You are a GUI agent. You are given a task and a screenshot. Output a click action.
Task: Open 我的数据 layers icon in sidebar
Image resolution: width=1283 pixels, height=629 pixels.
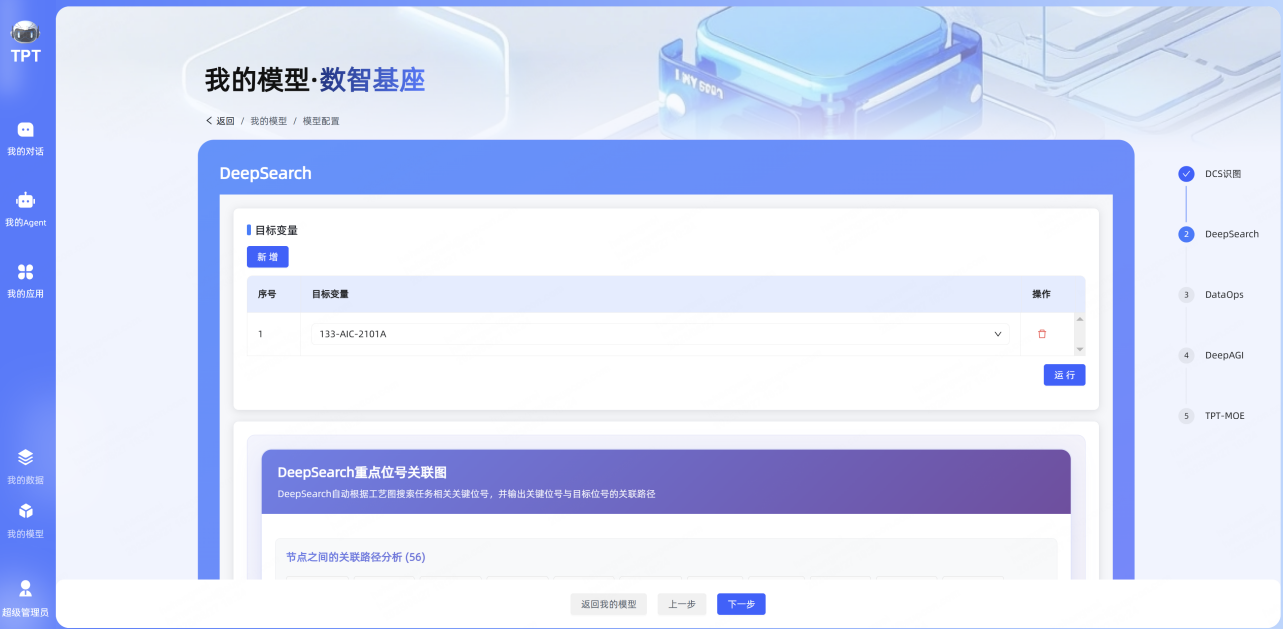26,457
